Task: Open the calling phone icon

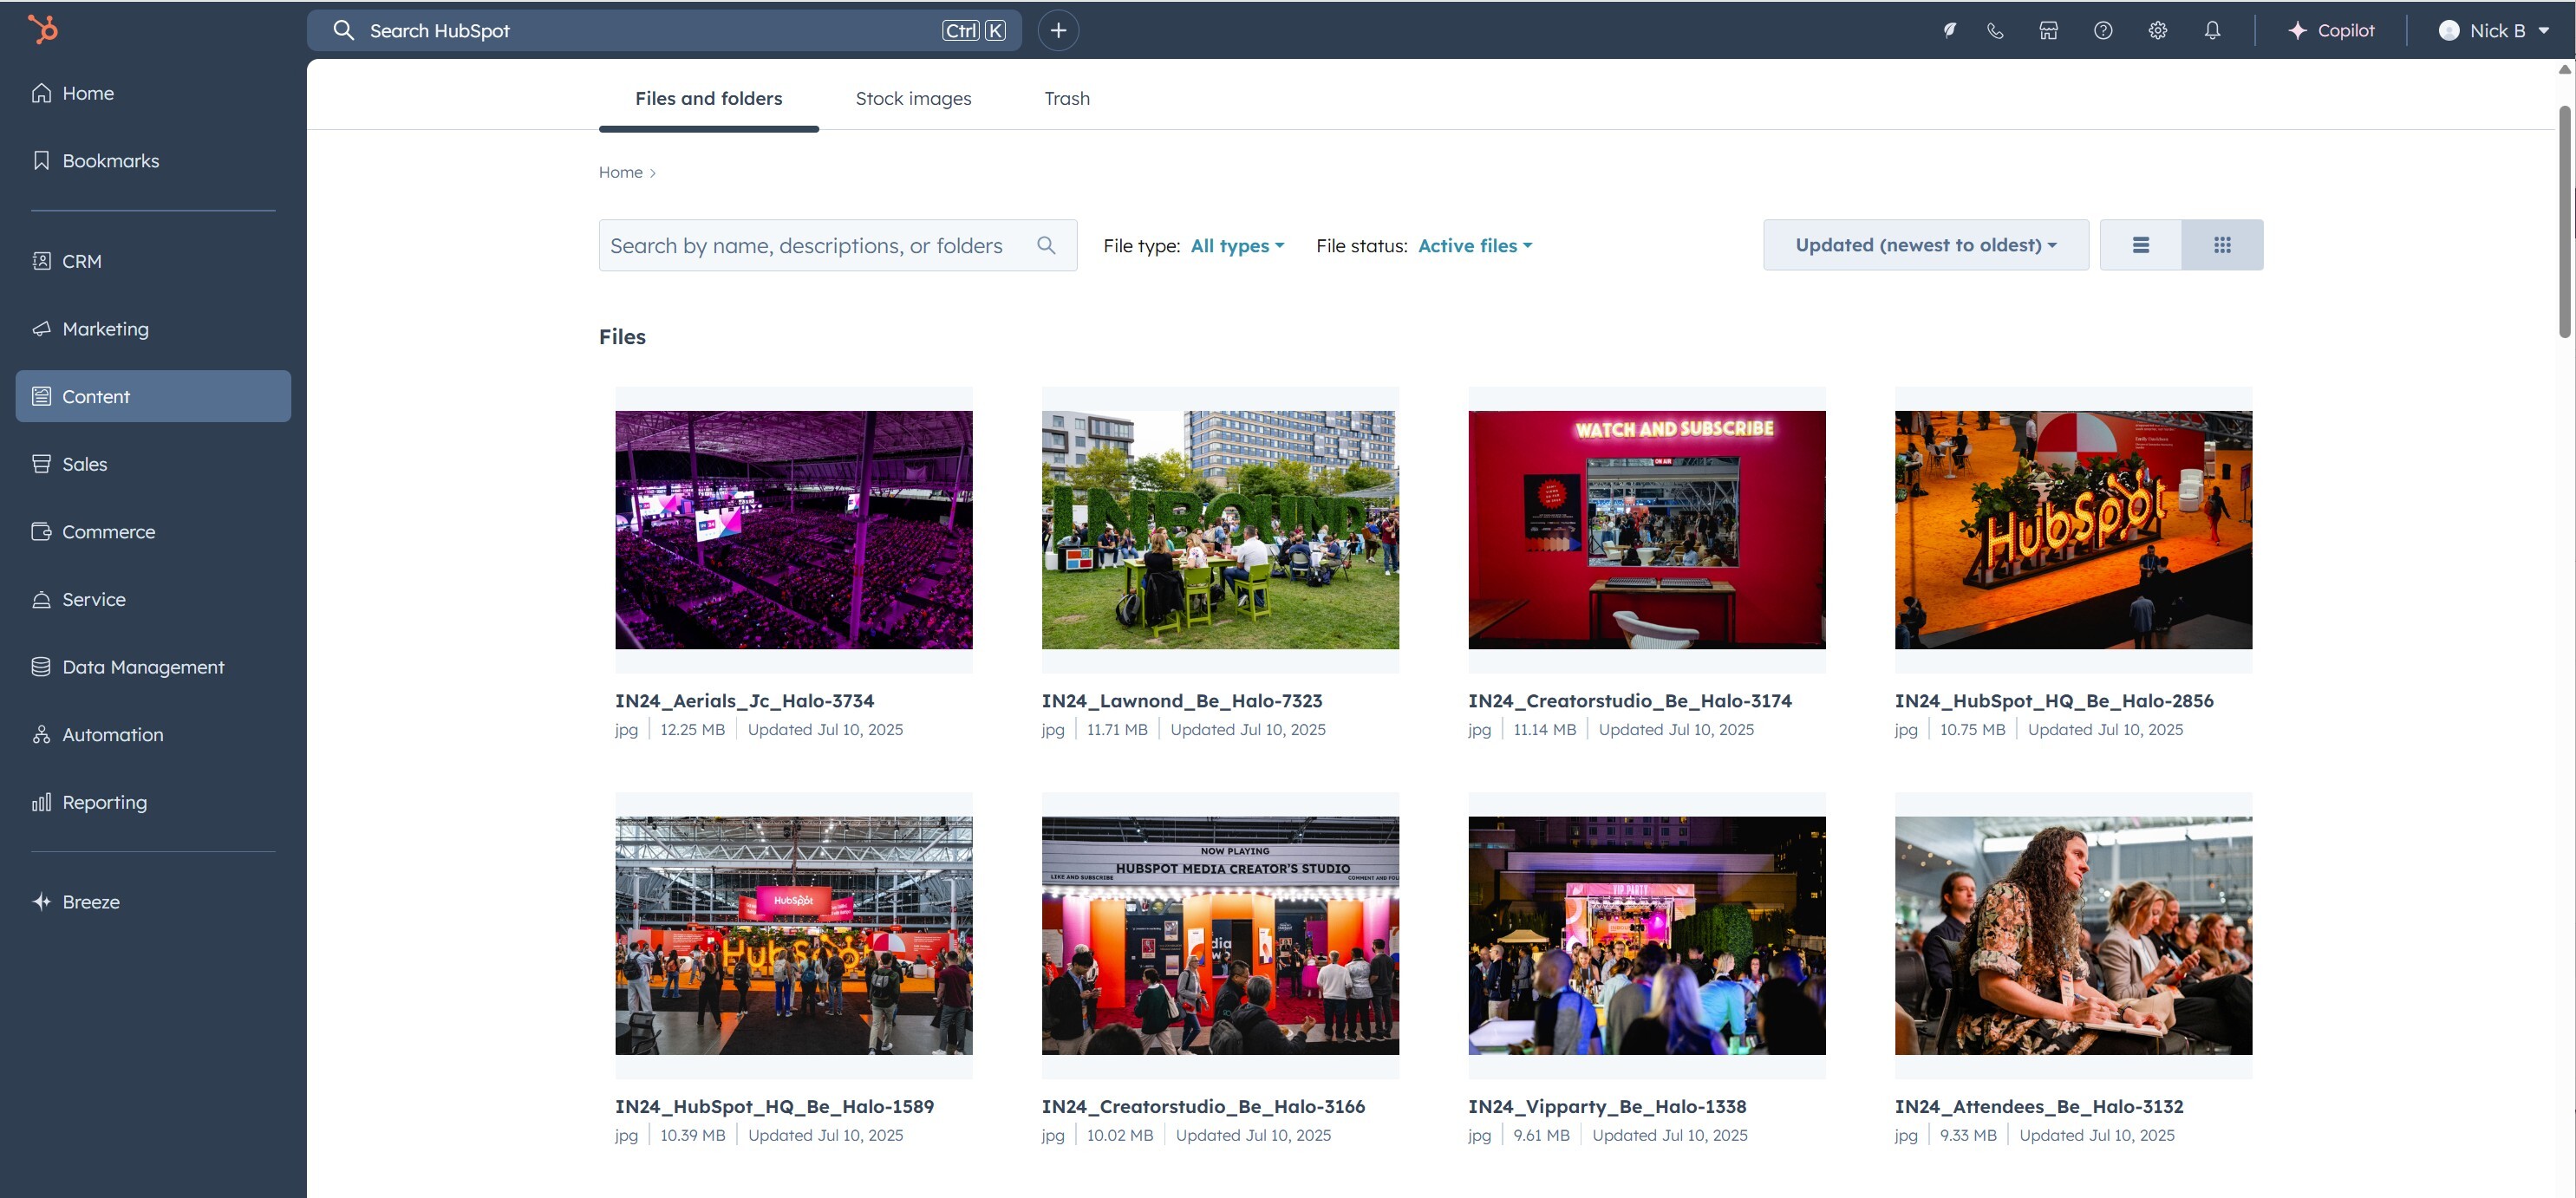Action: click(x=1995, y=30)
